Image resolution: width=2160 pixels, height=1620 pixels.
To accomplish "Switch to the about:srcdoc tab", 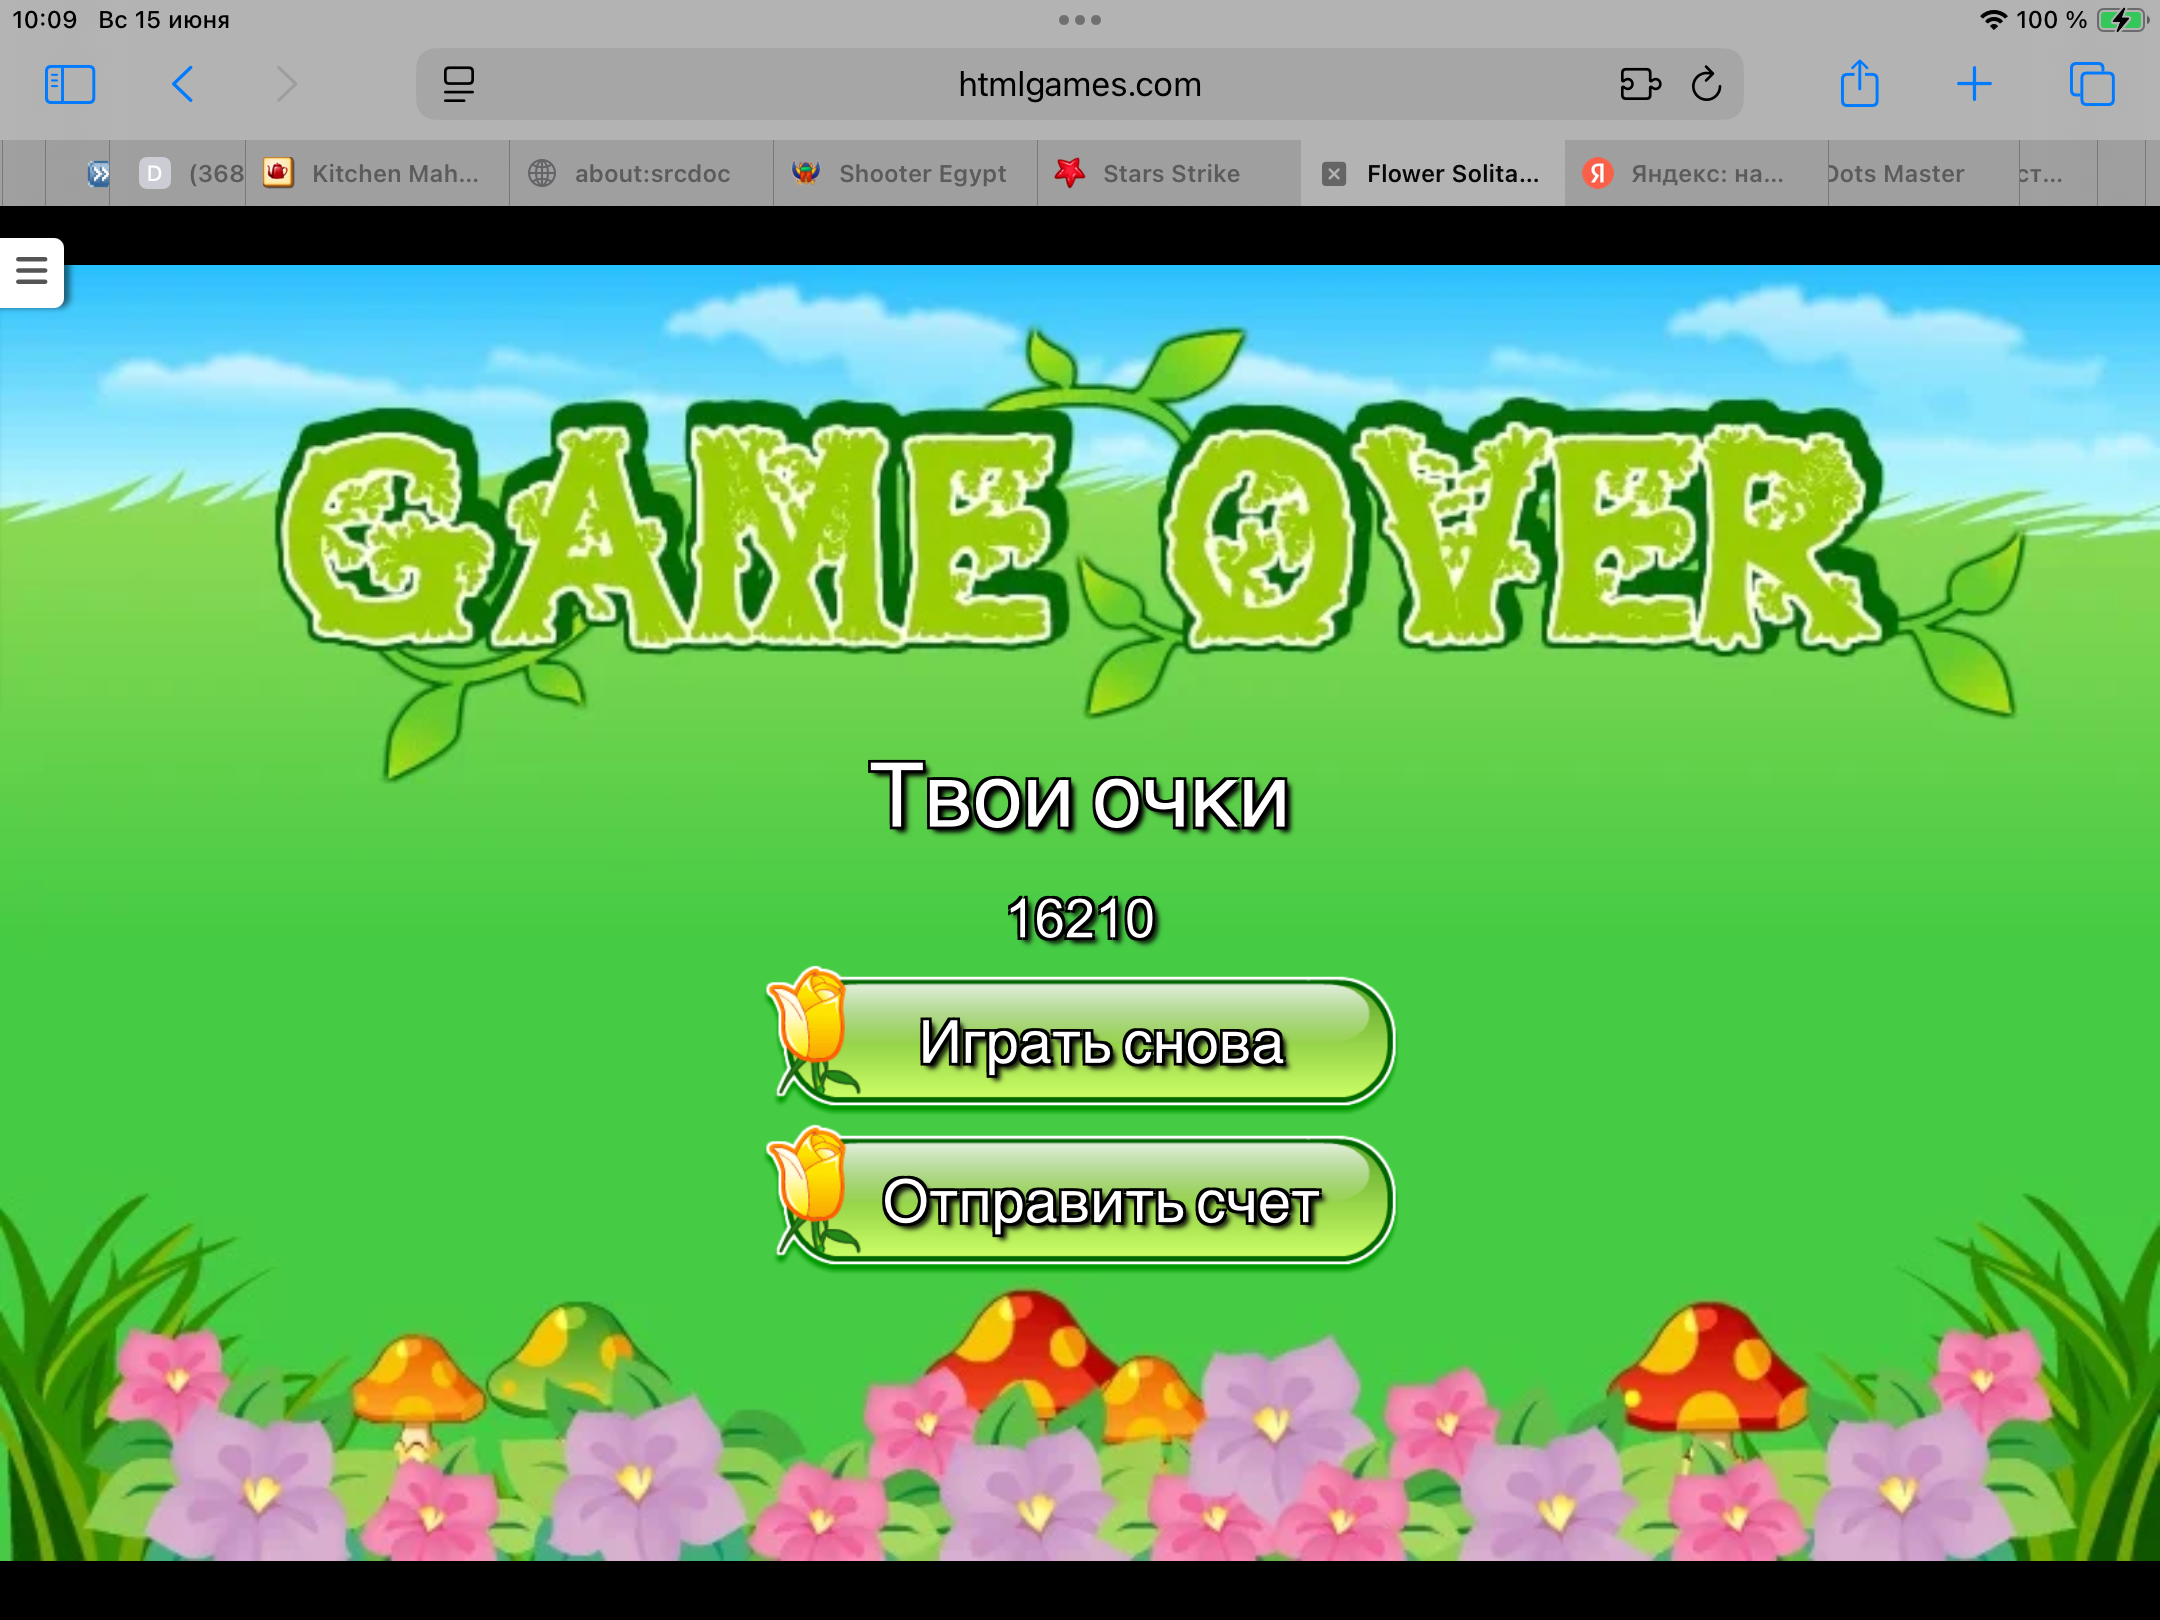I will (642, 174).
